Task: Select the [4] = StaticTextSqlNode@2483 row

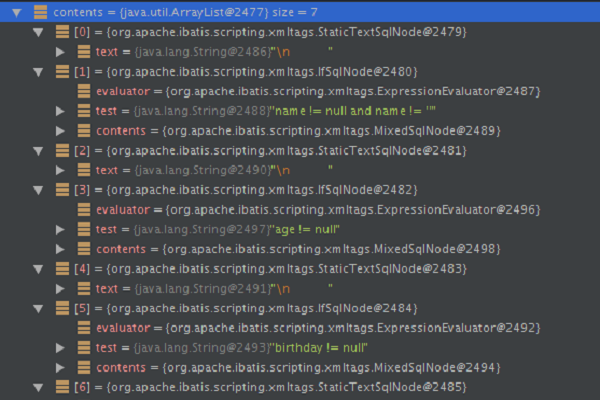Action: pos(300,269)
